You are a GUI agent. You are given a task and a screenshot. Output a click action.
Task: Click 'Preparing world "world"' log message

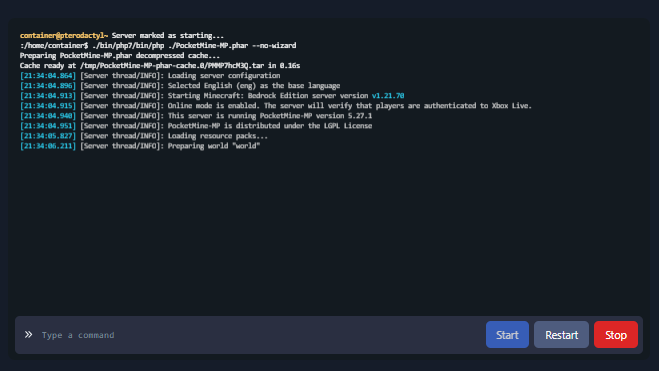click(214, 146)
